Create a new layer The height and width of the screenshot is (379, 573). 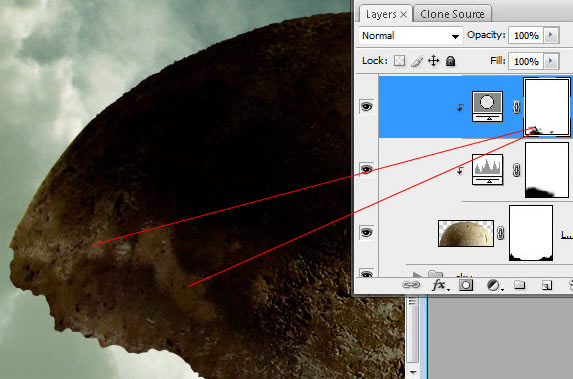coord(547,285)
